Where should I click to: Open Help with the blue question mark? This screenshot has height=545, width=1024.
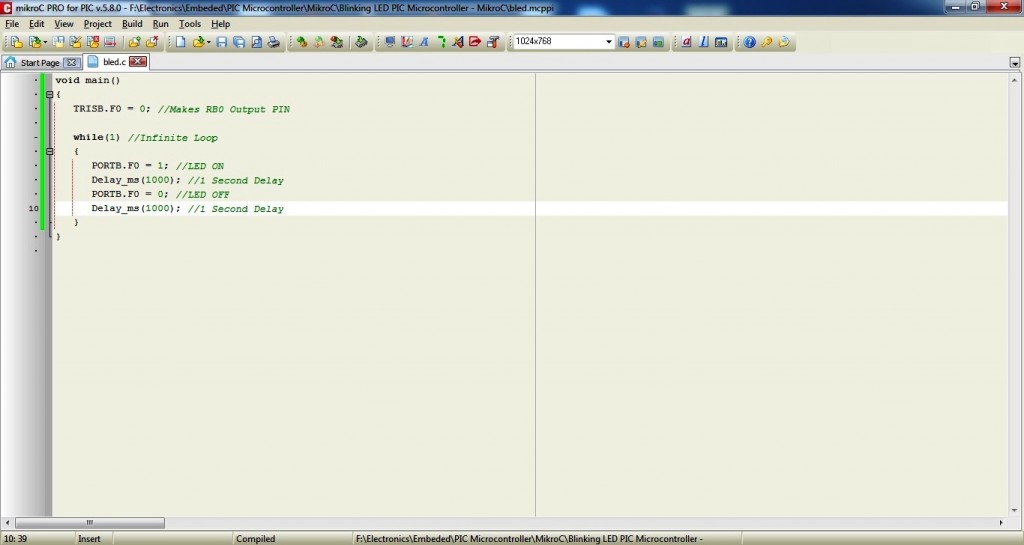click(749, 42)
